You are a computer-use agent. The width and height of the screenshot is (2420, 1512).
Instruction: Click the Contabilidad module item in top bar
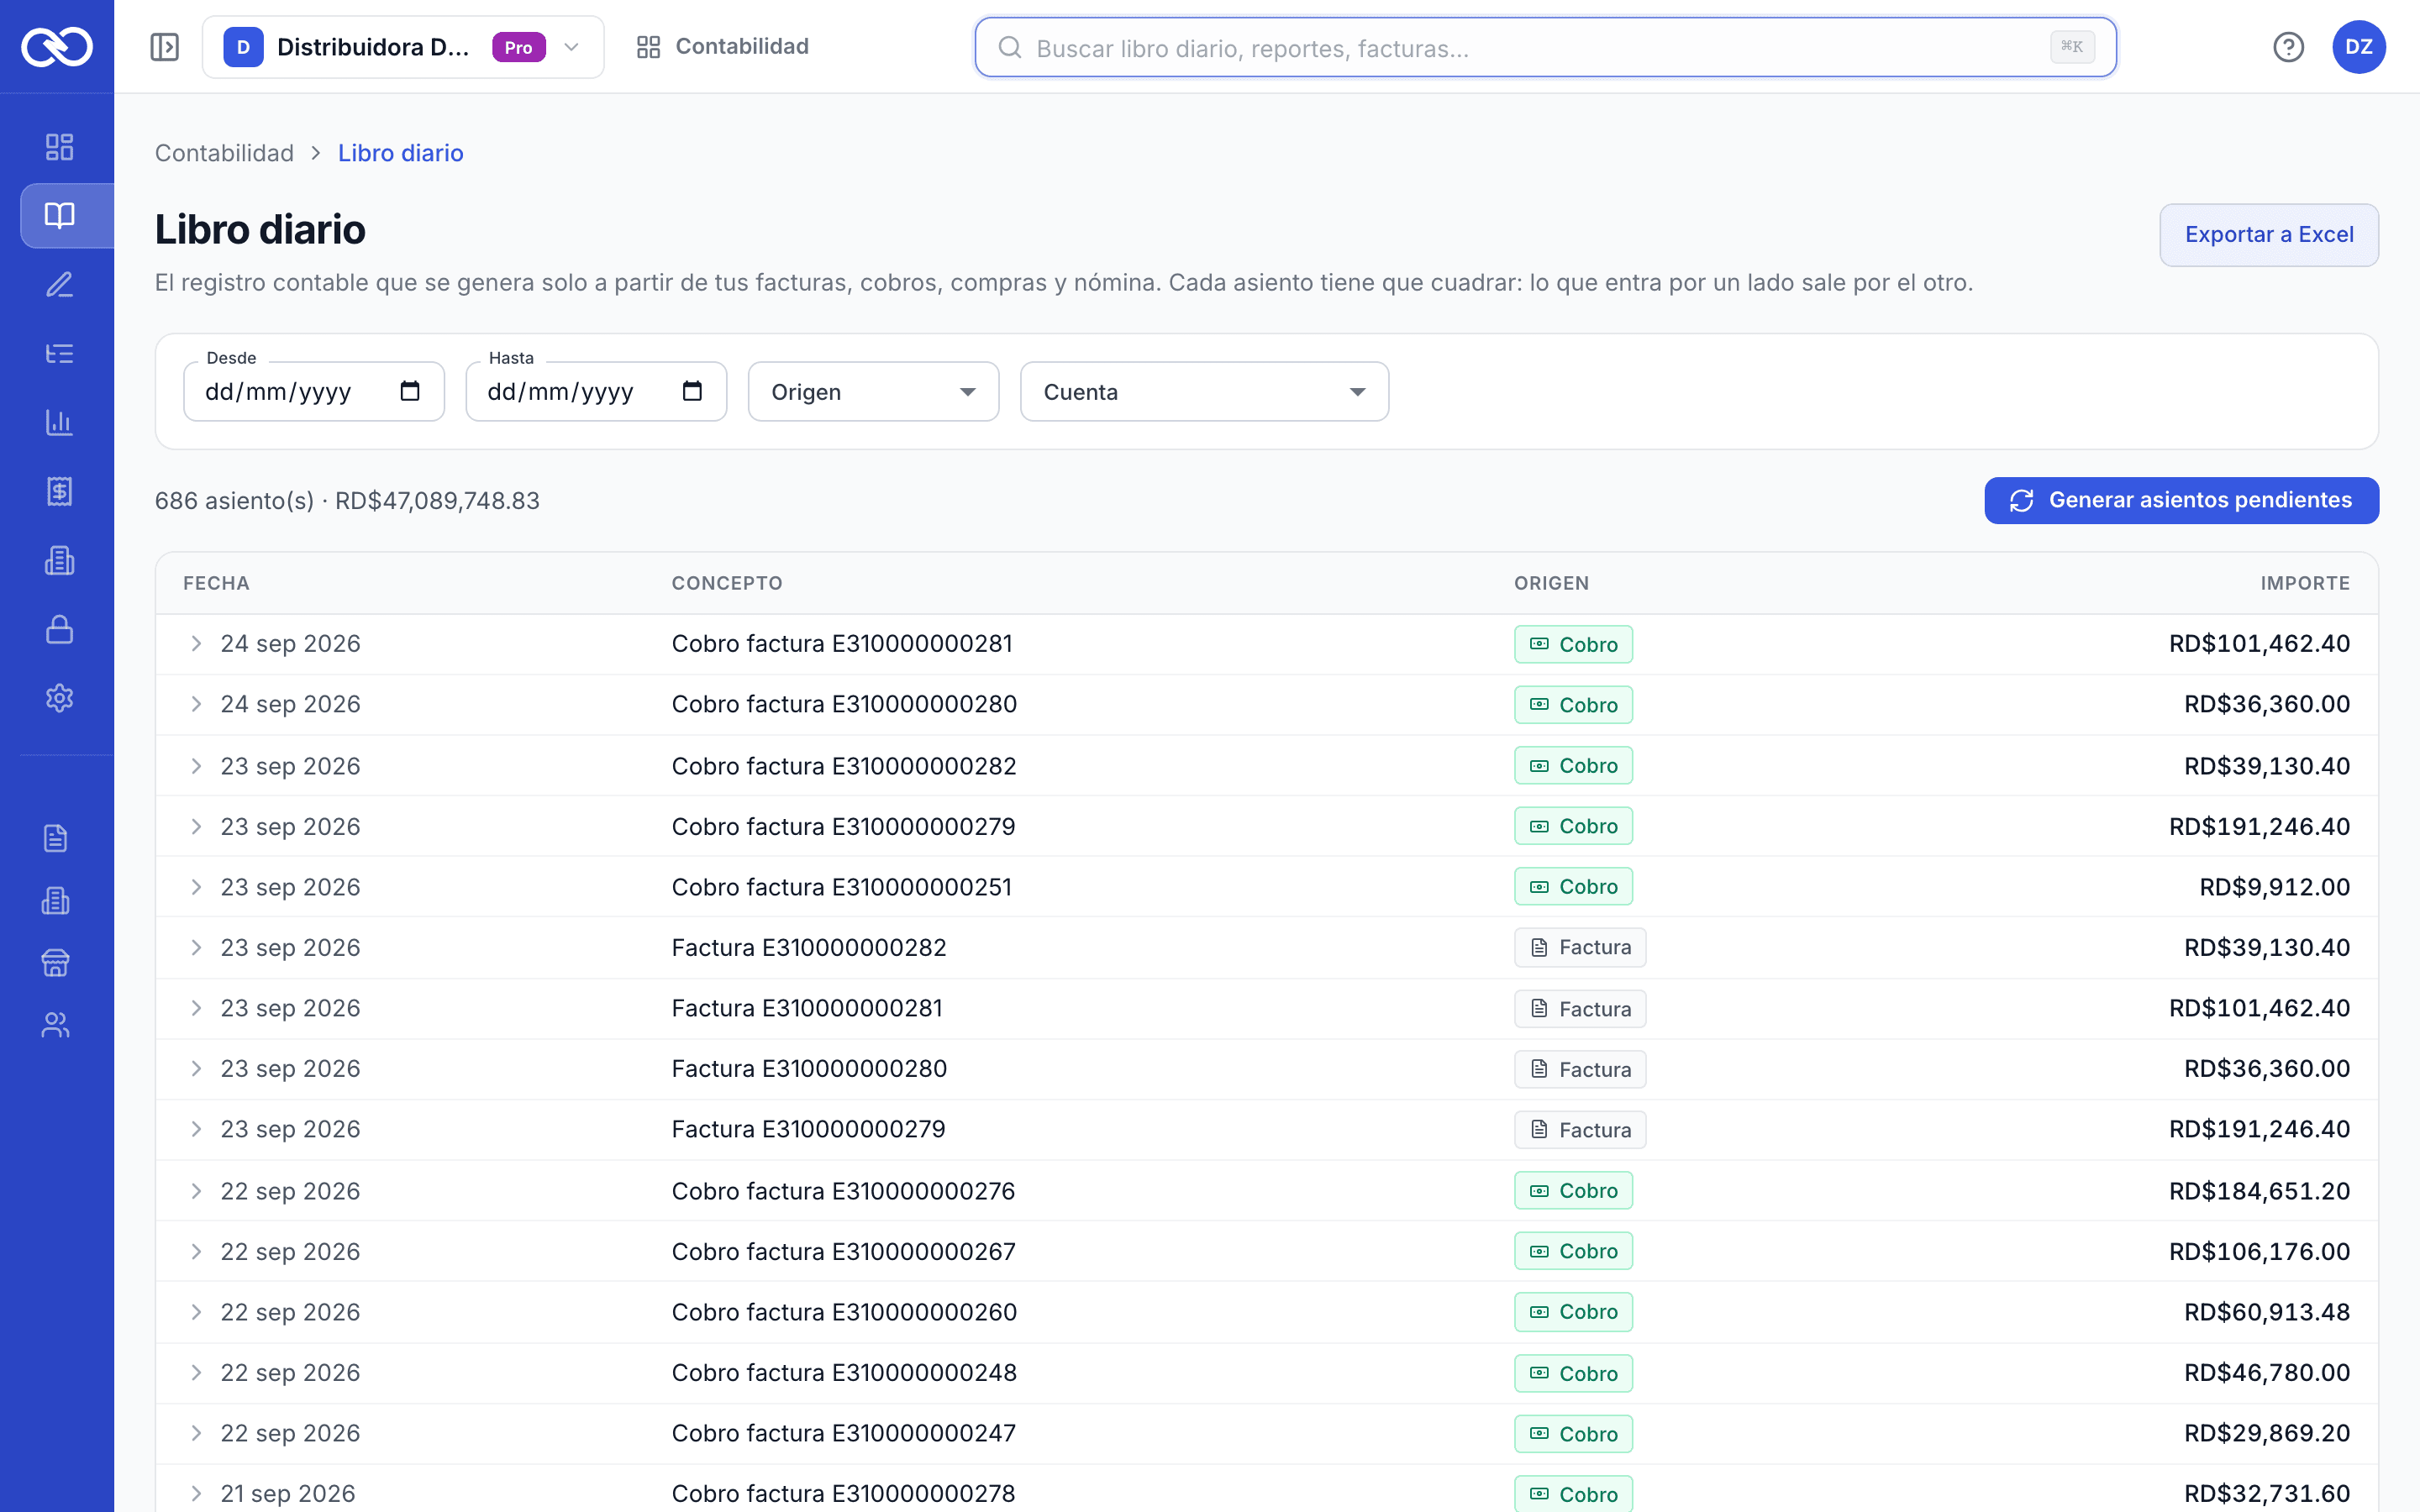(723, 47)
